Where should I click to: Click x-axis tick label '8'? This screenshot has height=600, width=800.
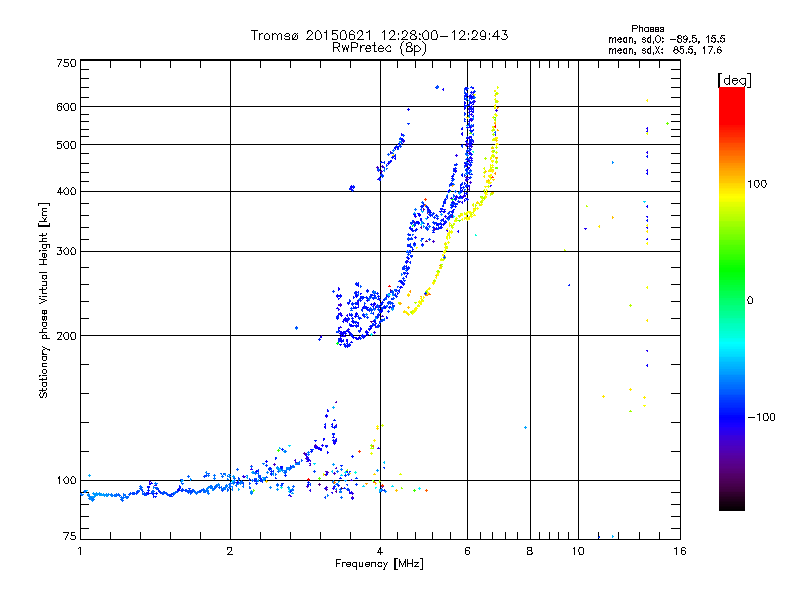coord(530,551)
